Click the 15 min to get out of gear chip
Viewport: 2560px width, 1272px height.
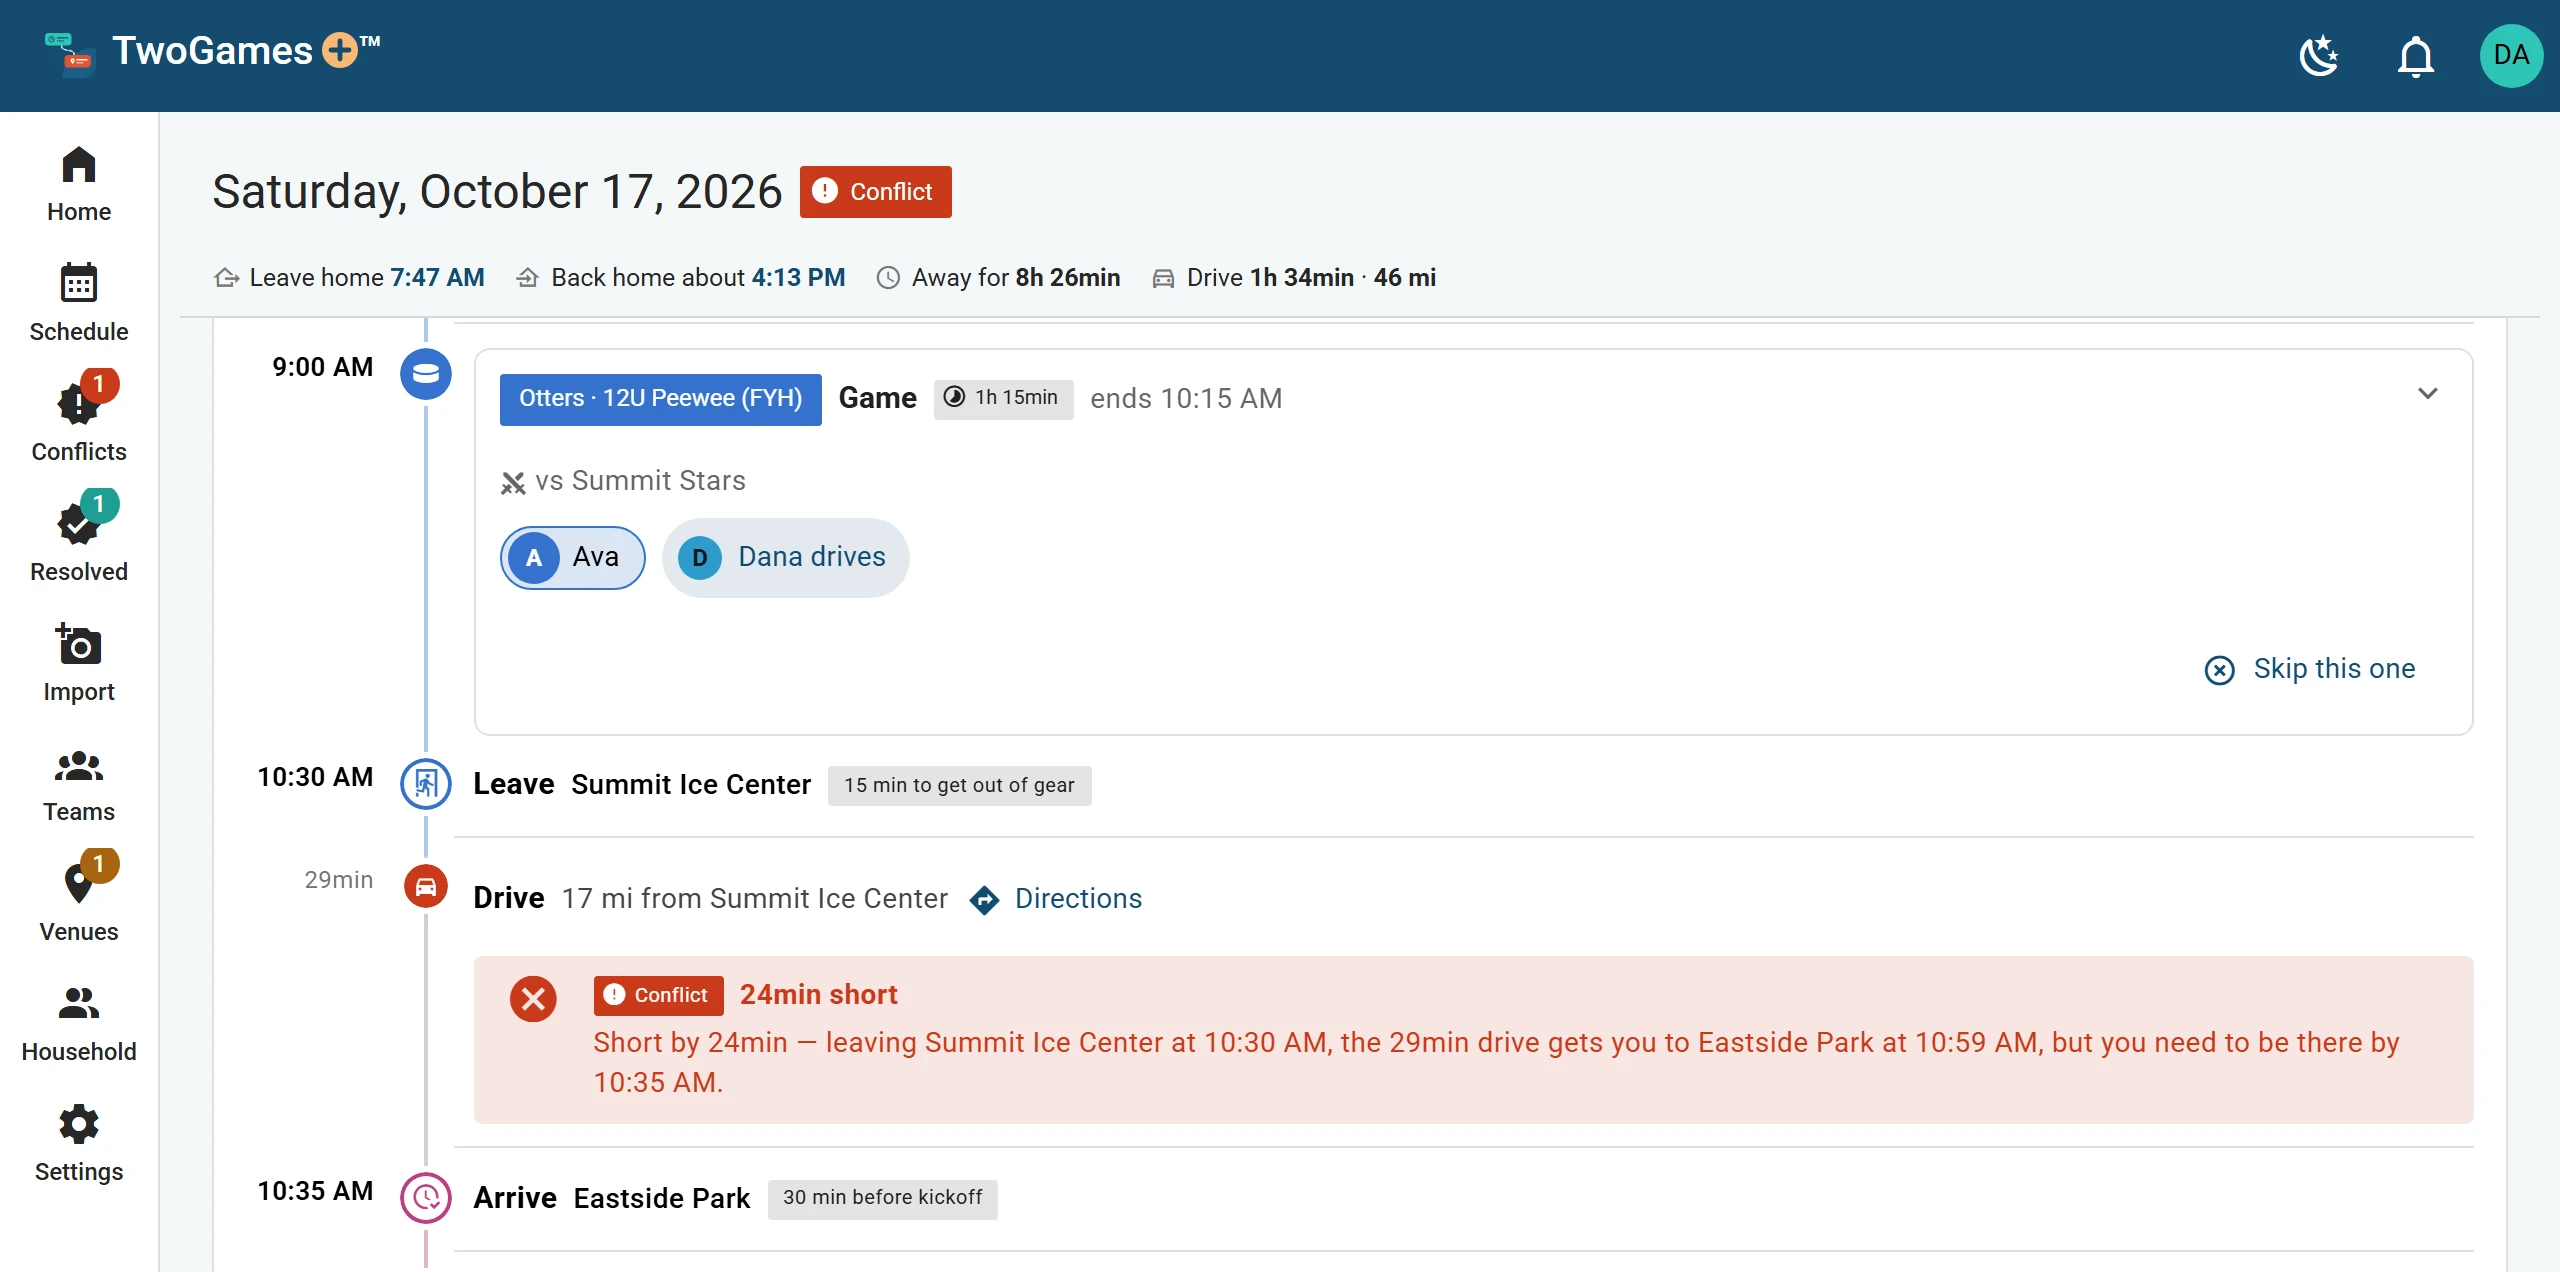960,786
